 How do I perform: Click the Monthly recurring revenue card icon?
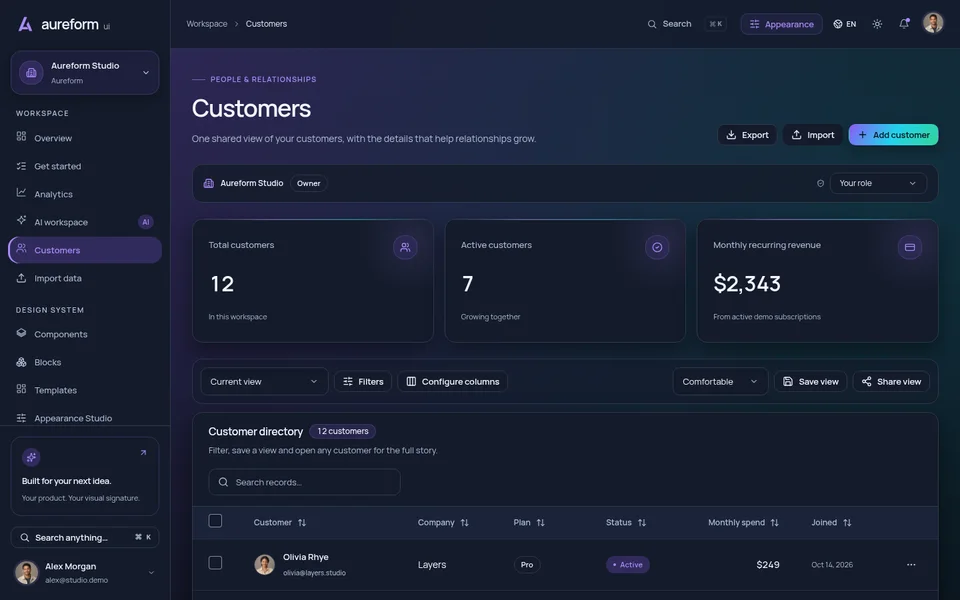pyautogui.click(x=910, y=247)
